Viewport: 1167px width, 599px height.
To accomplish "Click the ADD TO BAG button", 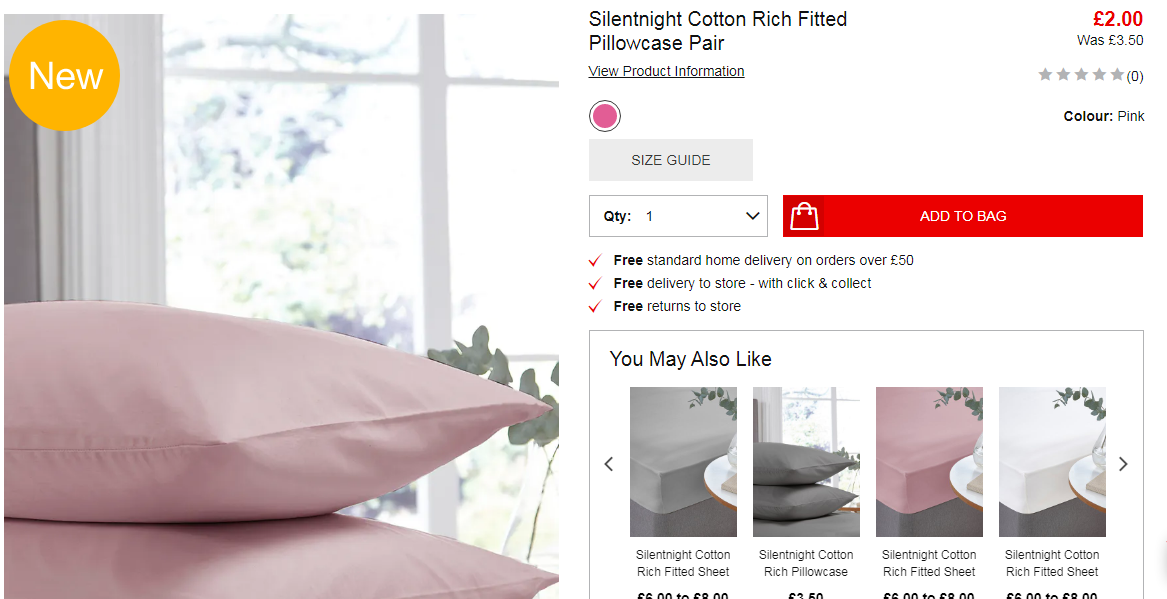I will (x=962, y=217).
